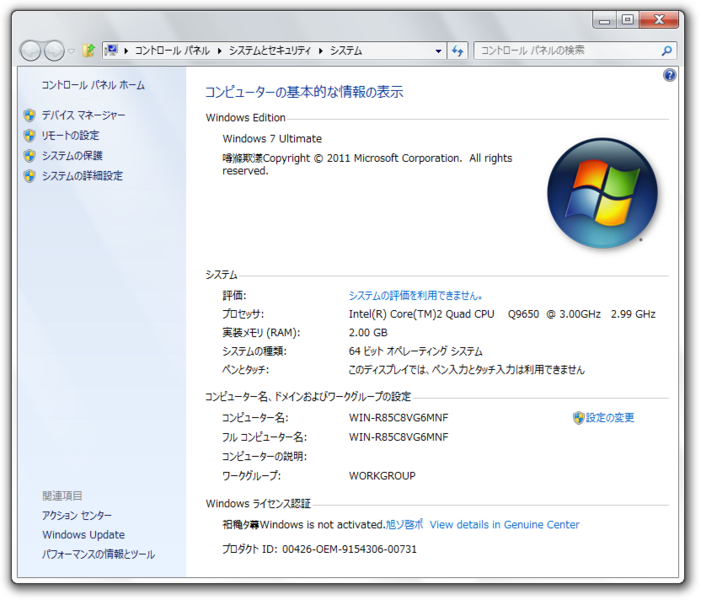Select システムとセキュリティ in the breadcrumb

coord(270,51)
